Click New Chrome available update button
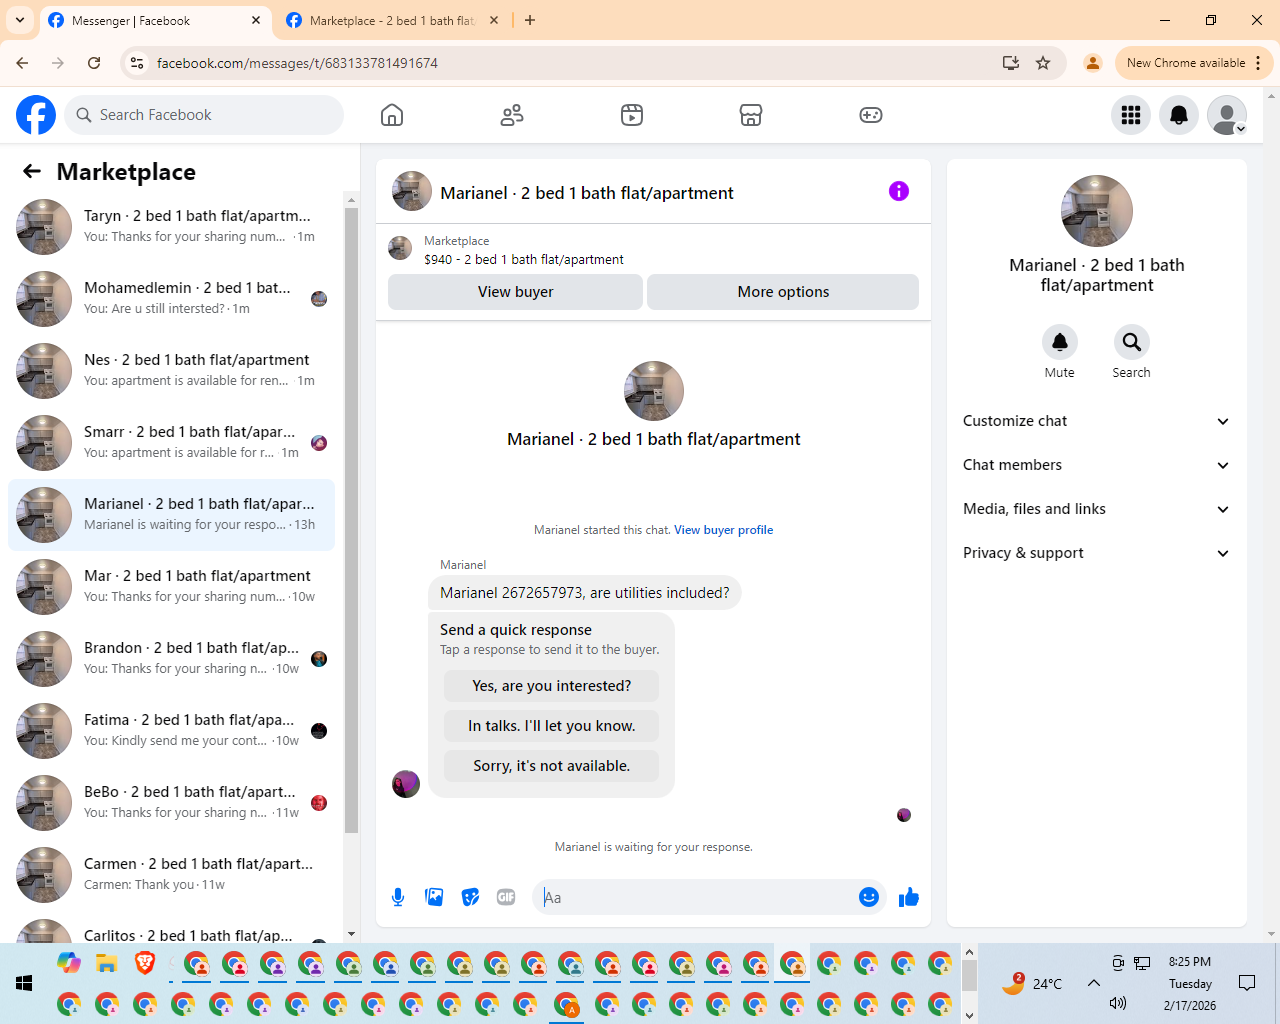The image size is (1280, 1024). coord(1193,63)
